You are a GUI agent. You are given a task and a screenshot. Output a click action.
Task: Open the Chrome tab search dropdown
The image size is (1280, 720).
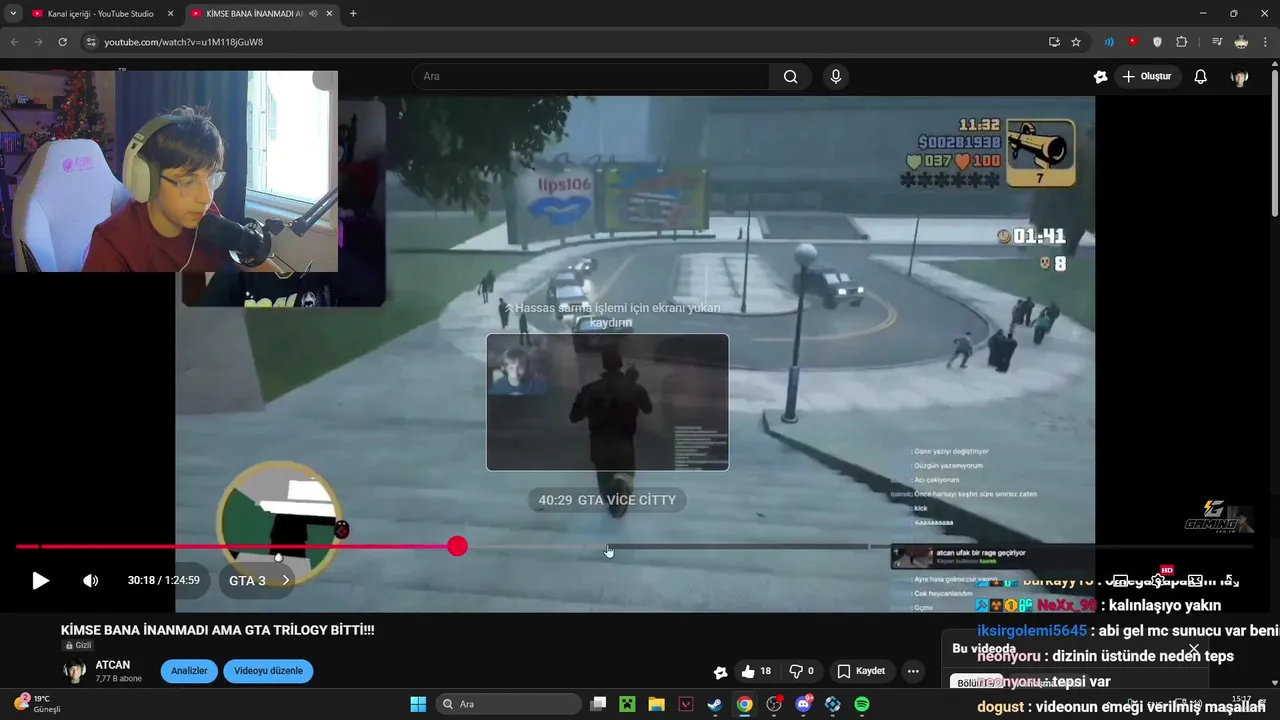point(12,14)
